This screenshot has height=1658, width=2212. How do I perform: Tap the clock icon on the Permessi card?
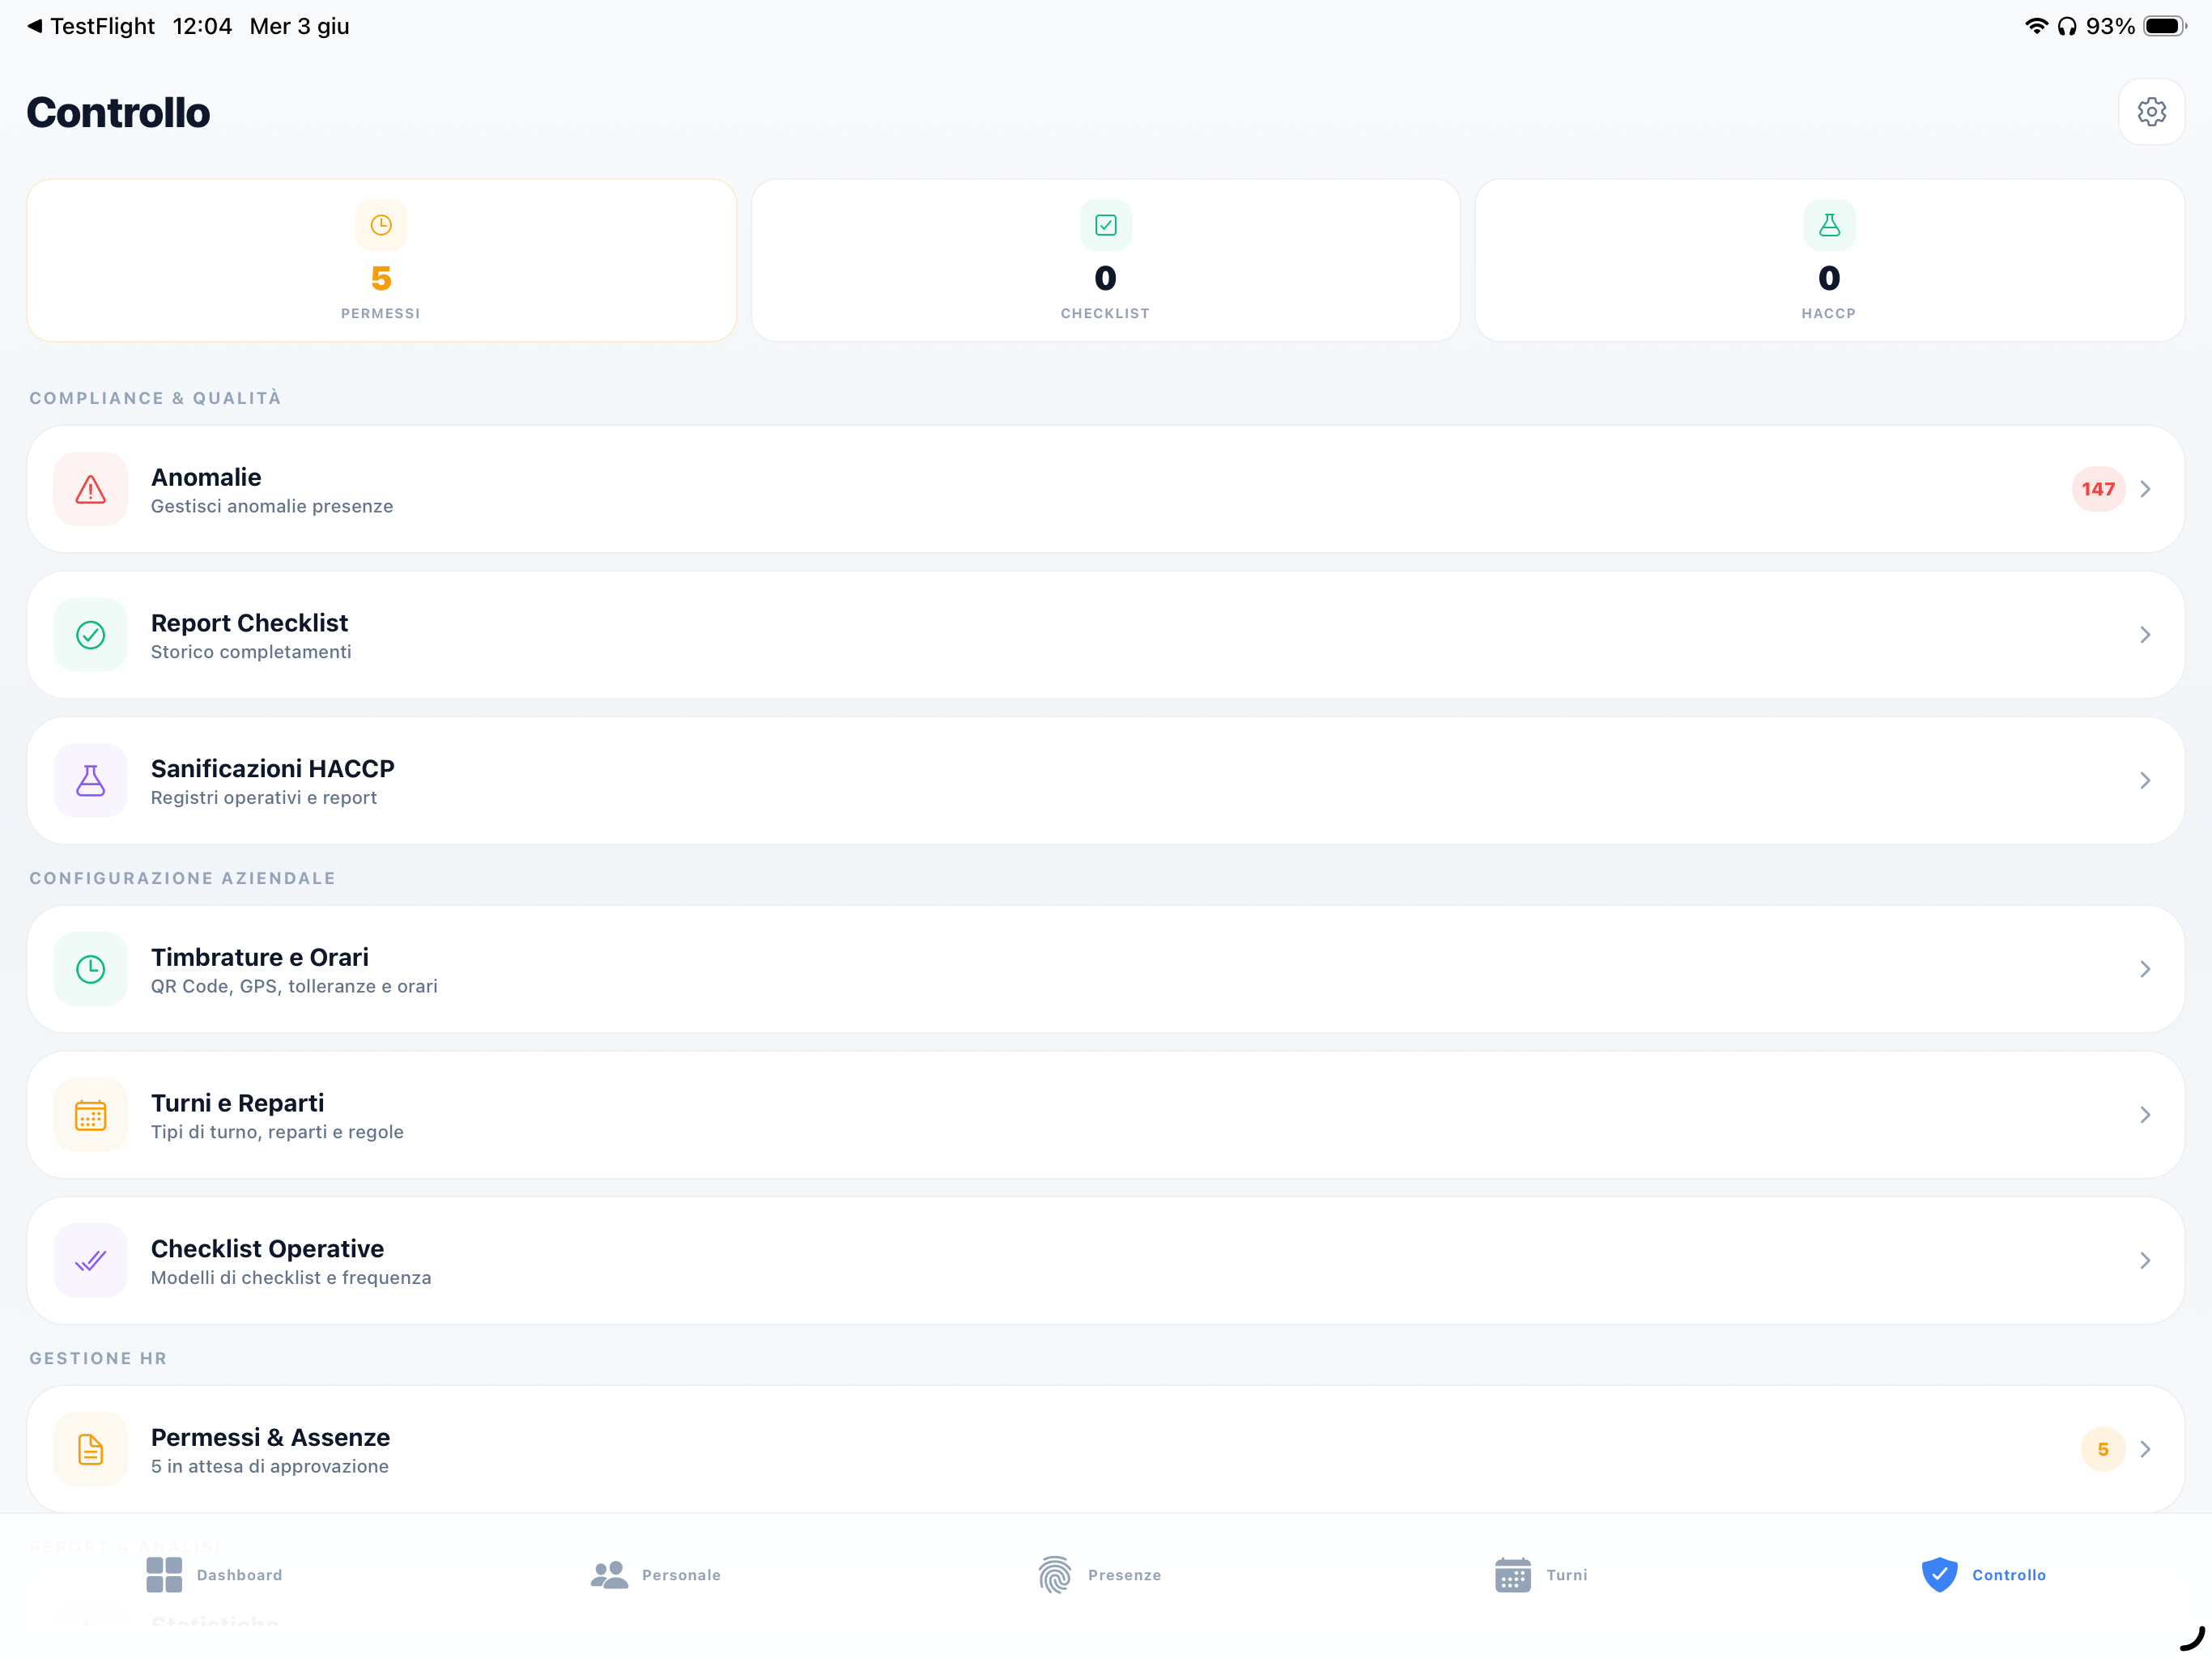coord(381,225)
